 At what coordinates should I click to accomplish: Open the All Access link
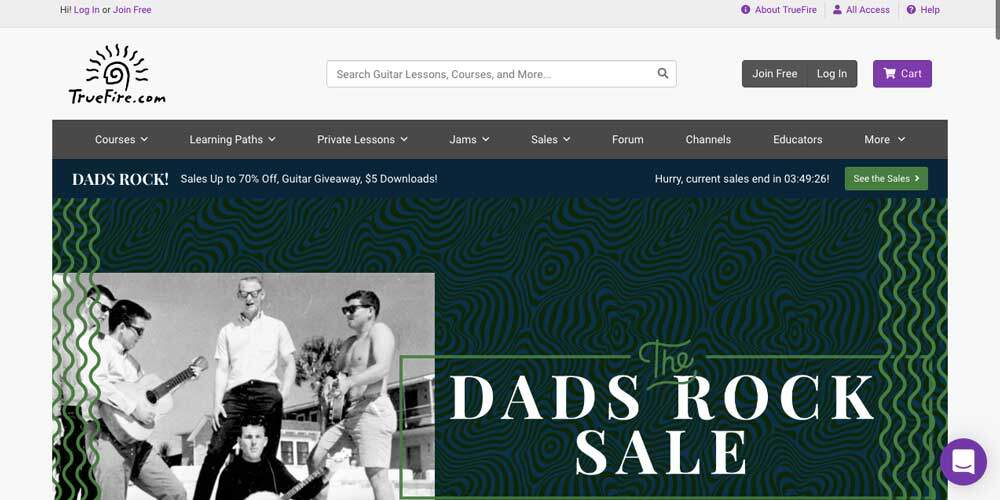[x=867, y=10]
